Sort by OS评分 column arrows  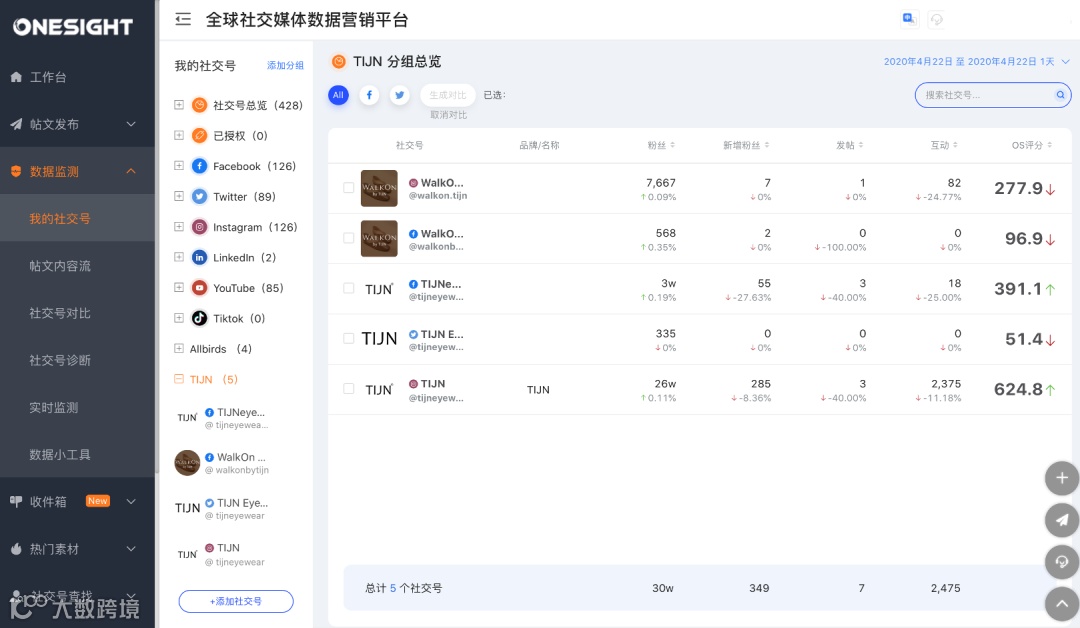coord(1050,145)
